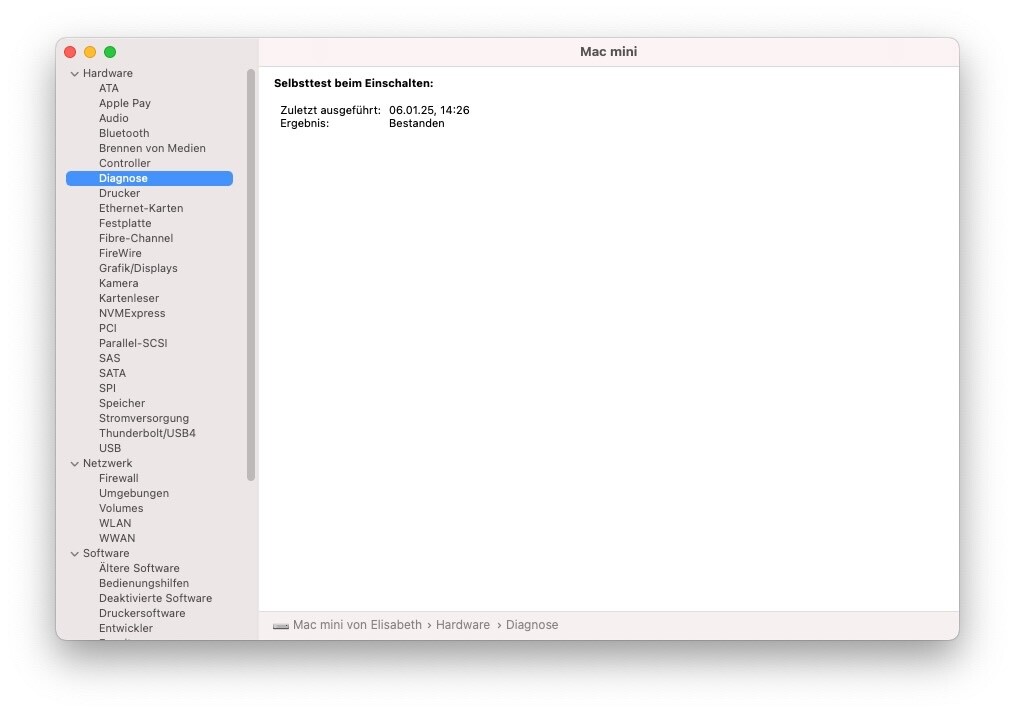This screenshot has width=1015, height=714.
Task: Choose SAS in the Hardware list
Action: 109,358
